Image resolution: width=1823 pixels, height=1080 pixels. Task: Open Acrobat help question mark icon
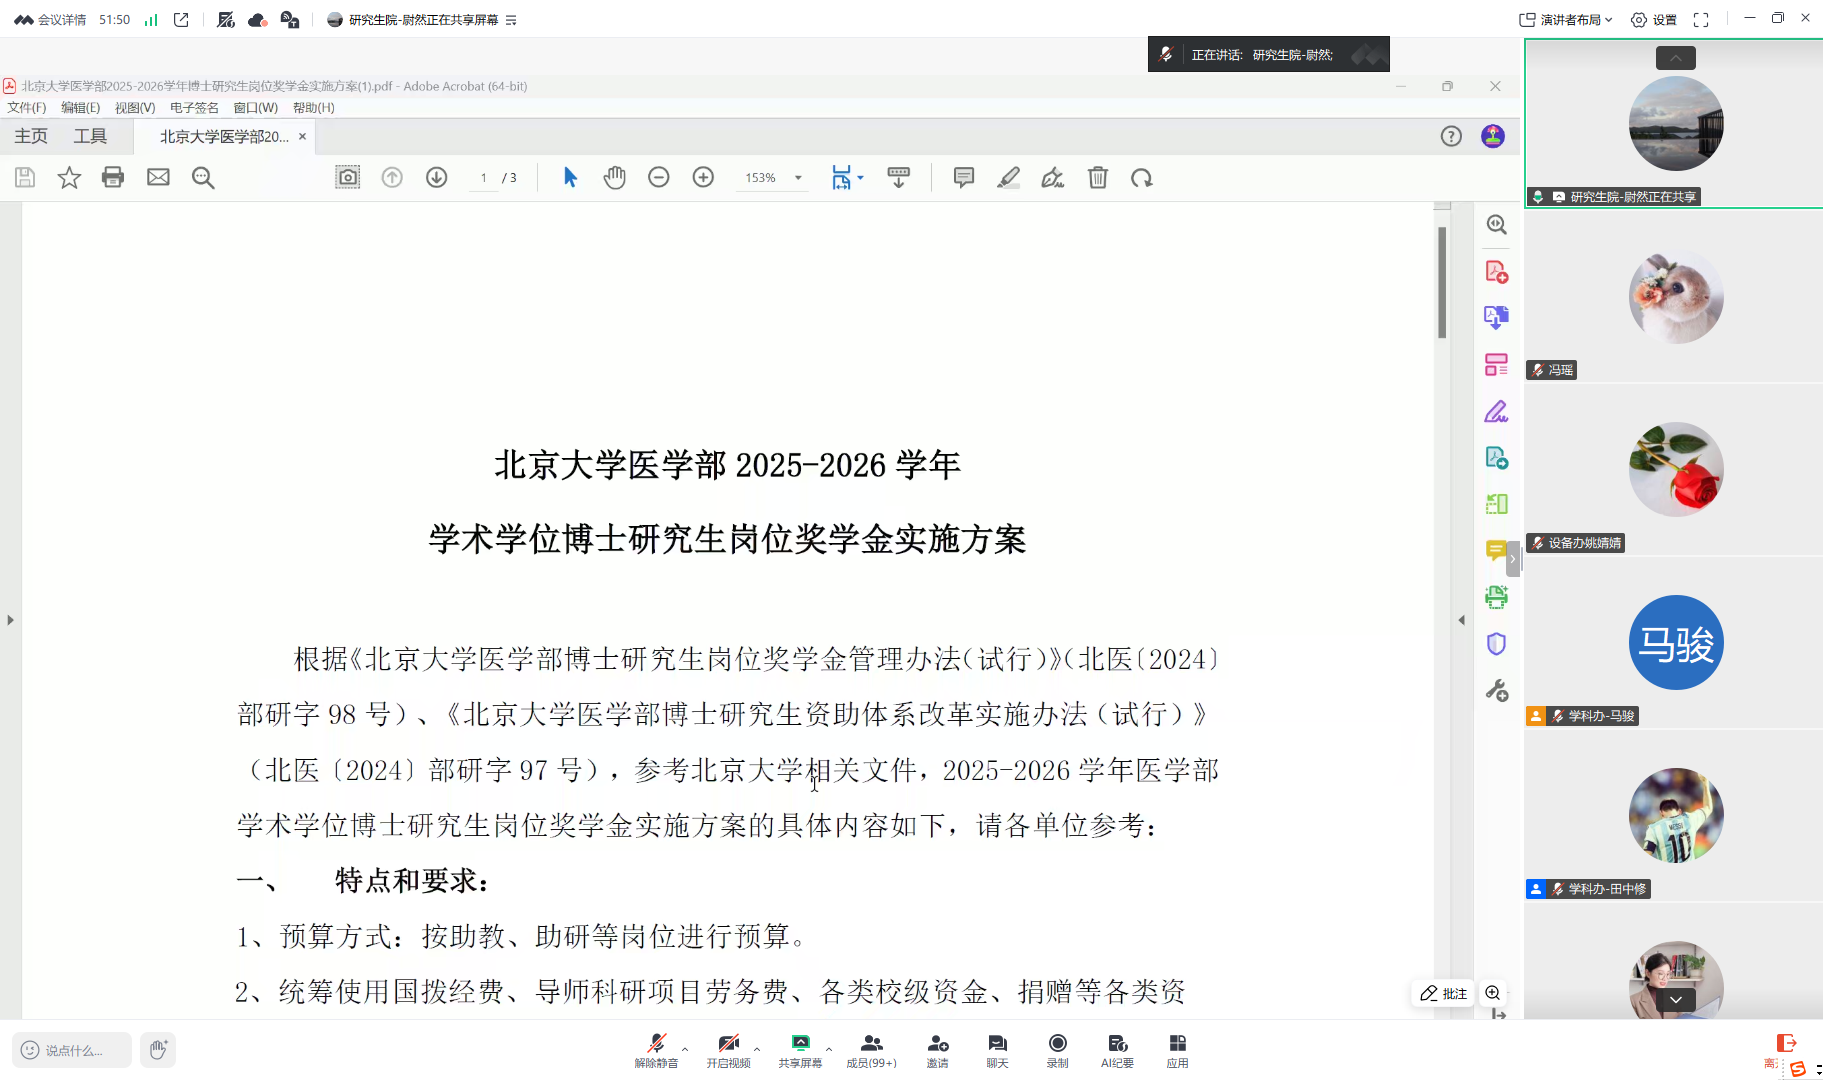pyautogui.click(x=1451, y=137)
